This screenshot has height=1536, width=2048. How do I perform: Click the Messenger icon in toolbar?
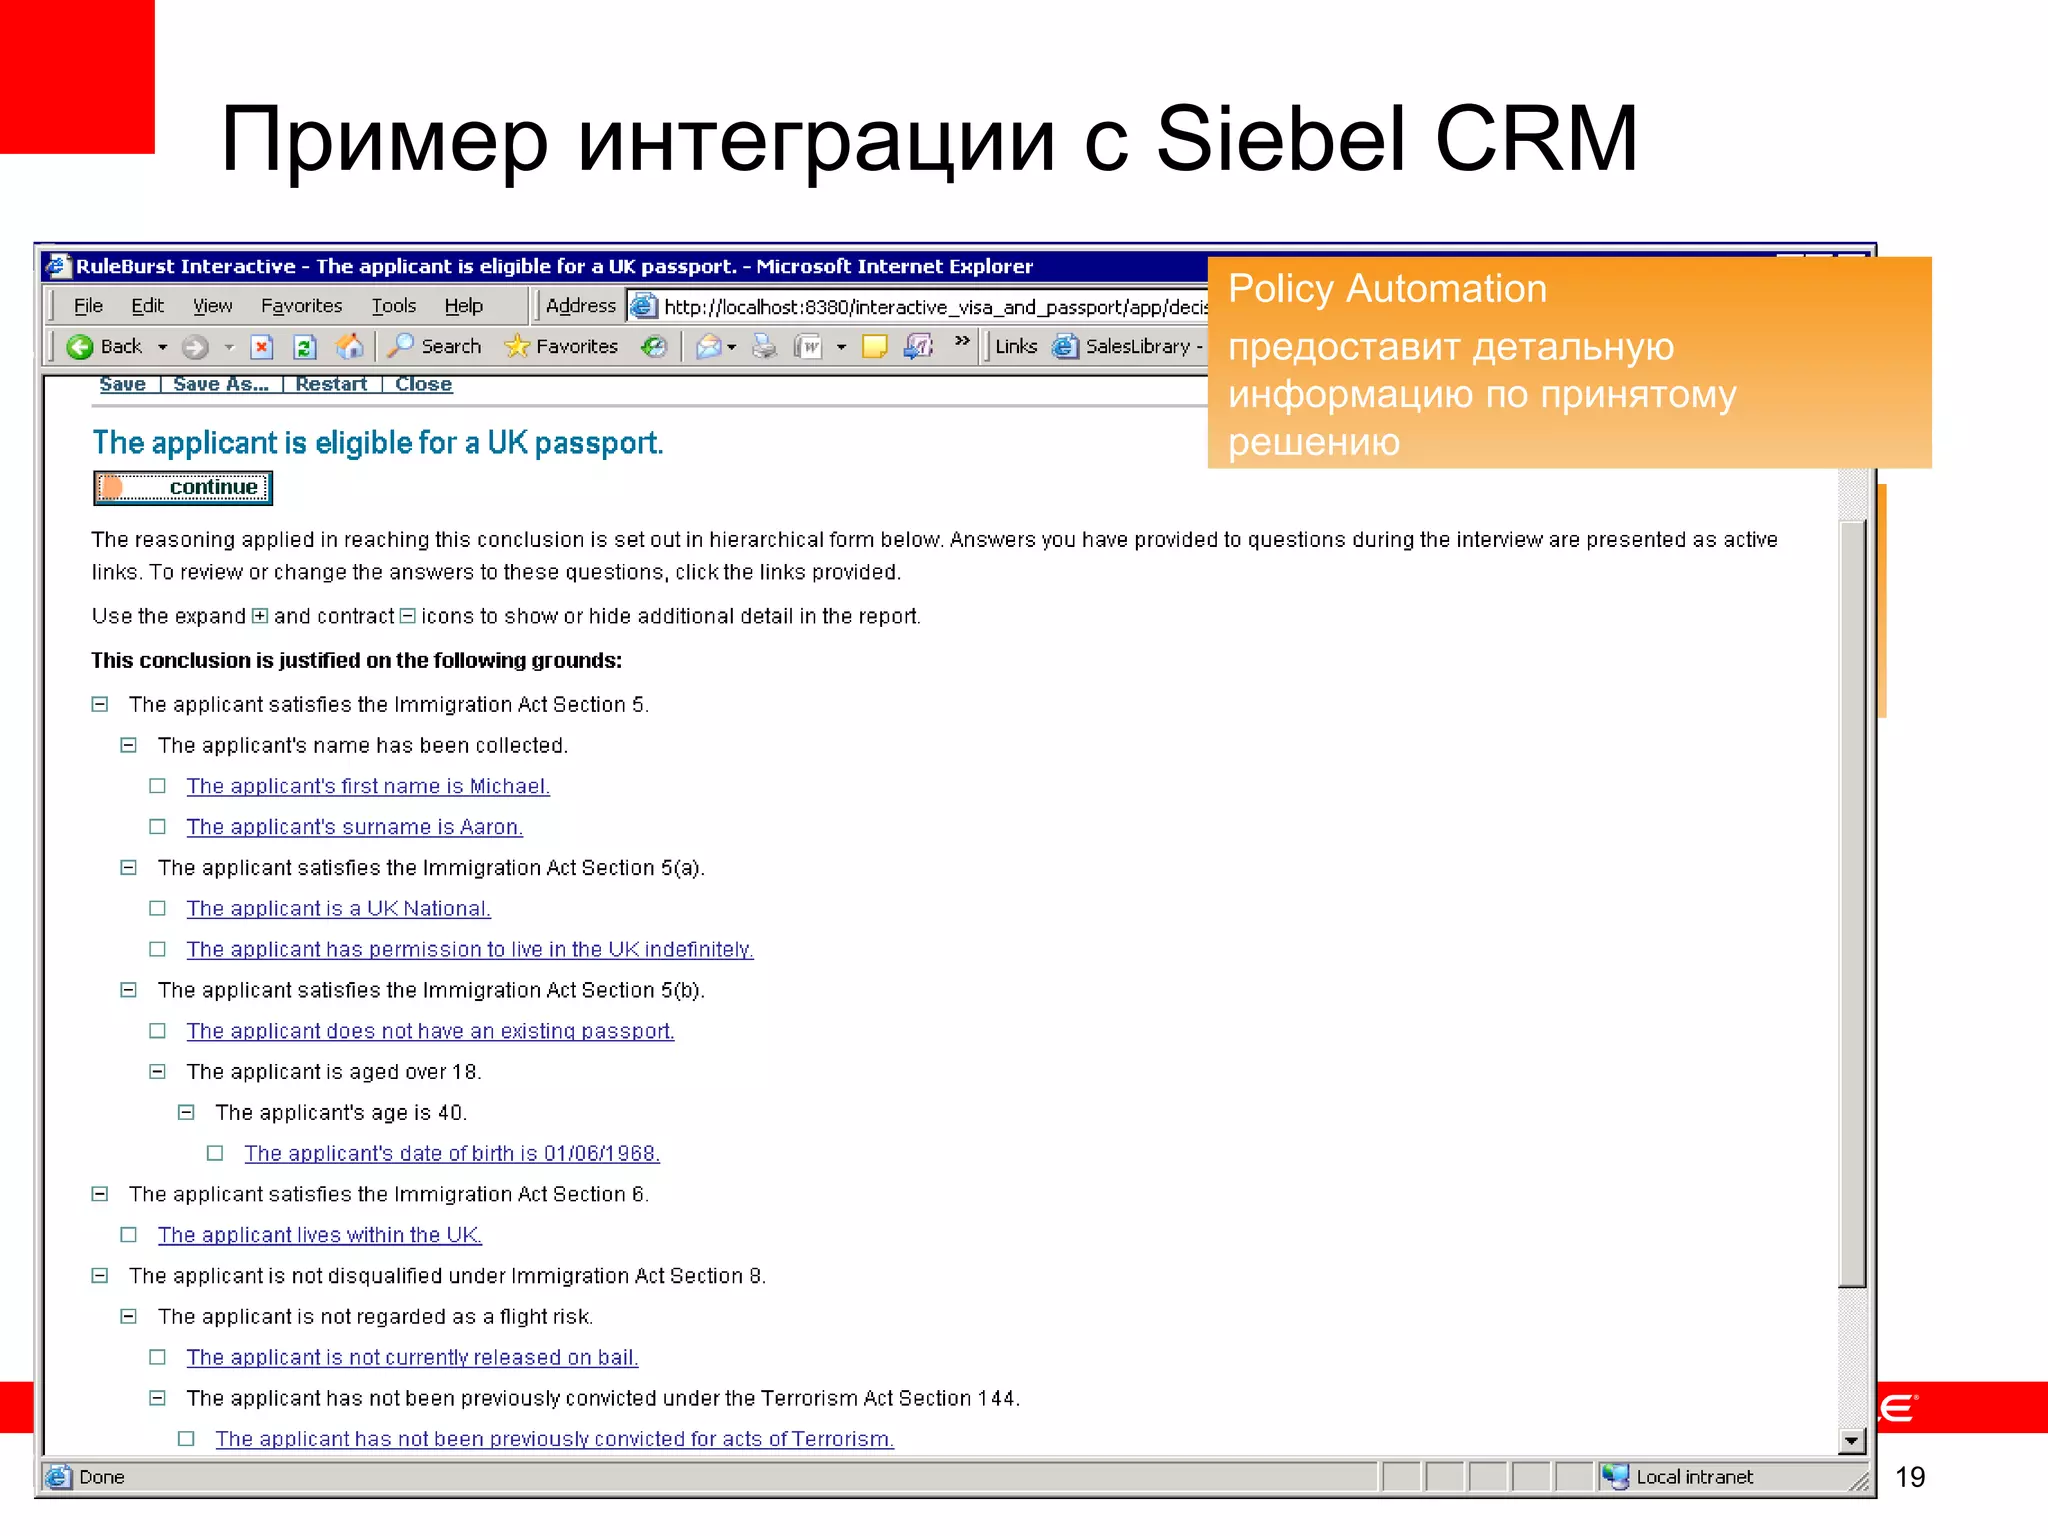pos(918,347)
